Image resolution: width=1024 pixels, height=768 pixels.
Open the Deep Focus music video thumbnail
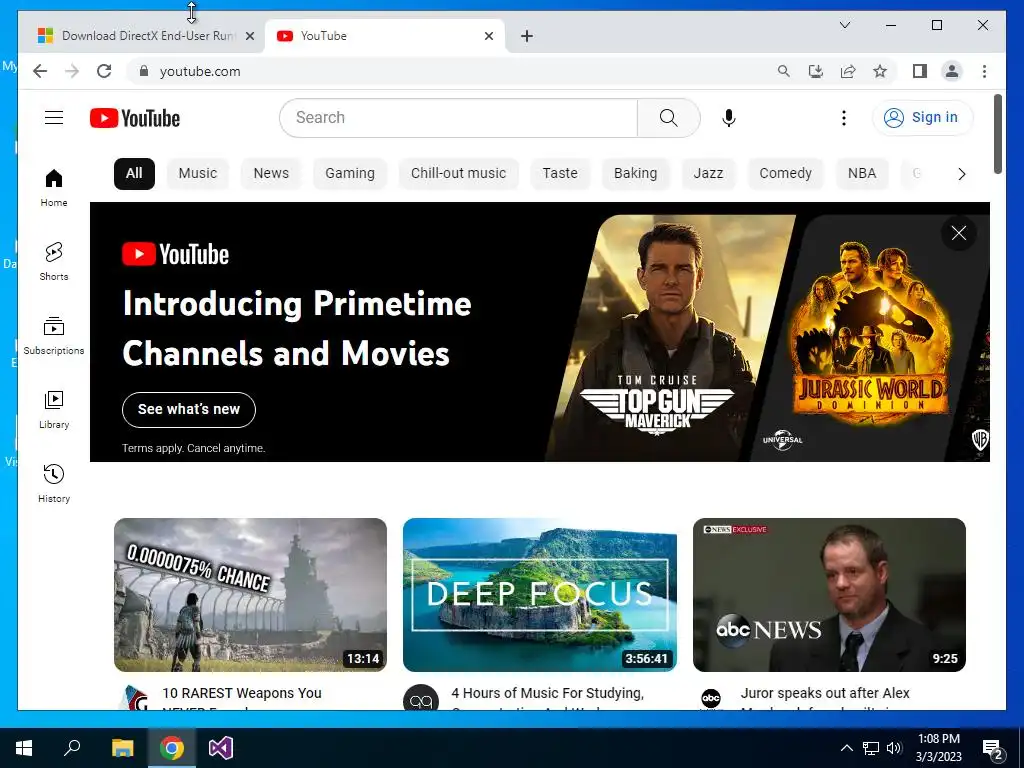(x=539, y=594)
